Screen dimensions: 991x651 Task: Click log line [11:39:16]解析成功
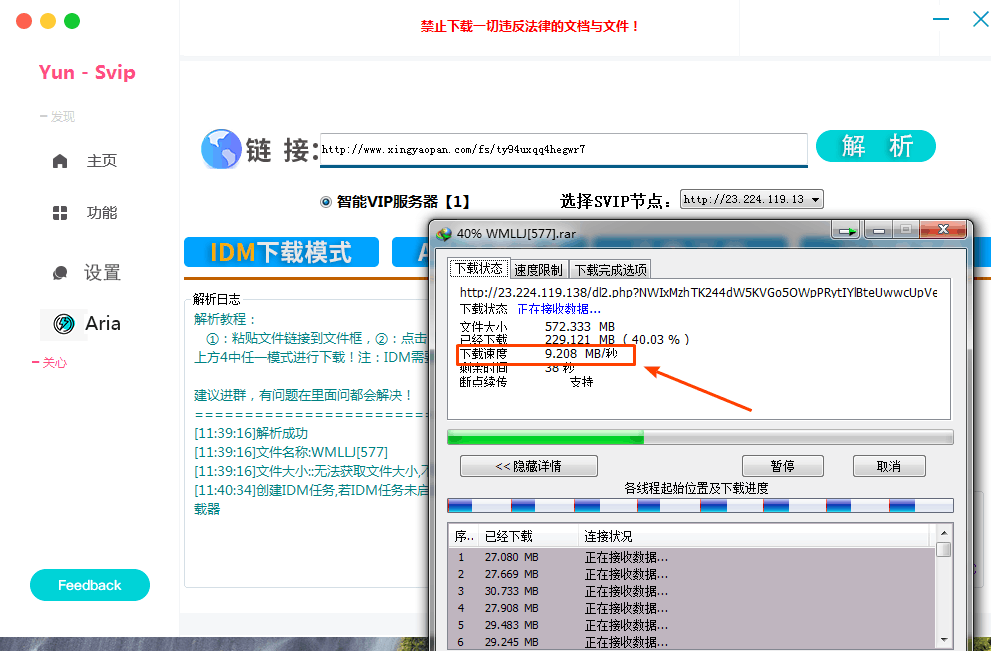(251, 434)
